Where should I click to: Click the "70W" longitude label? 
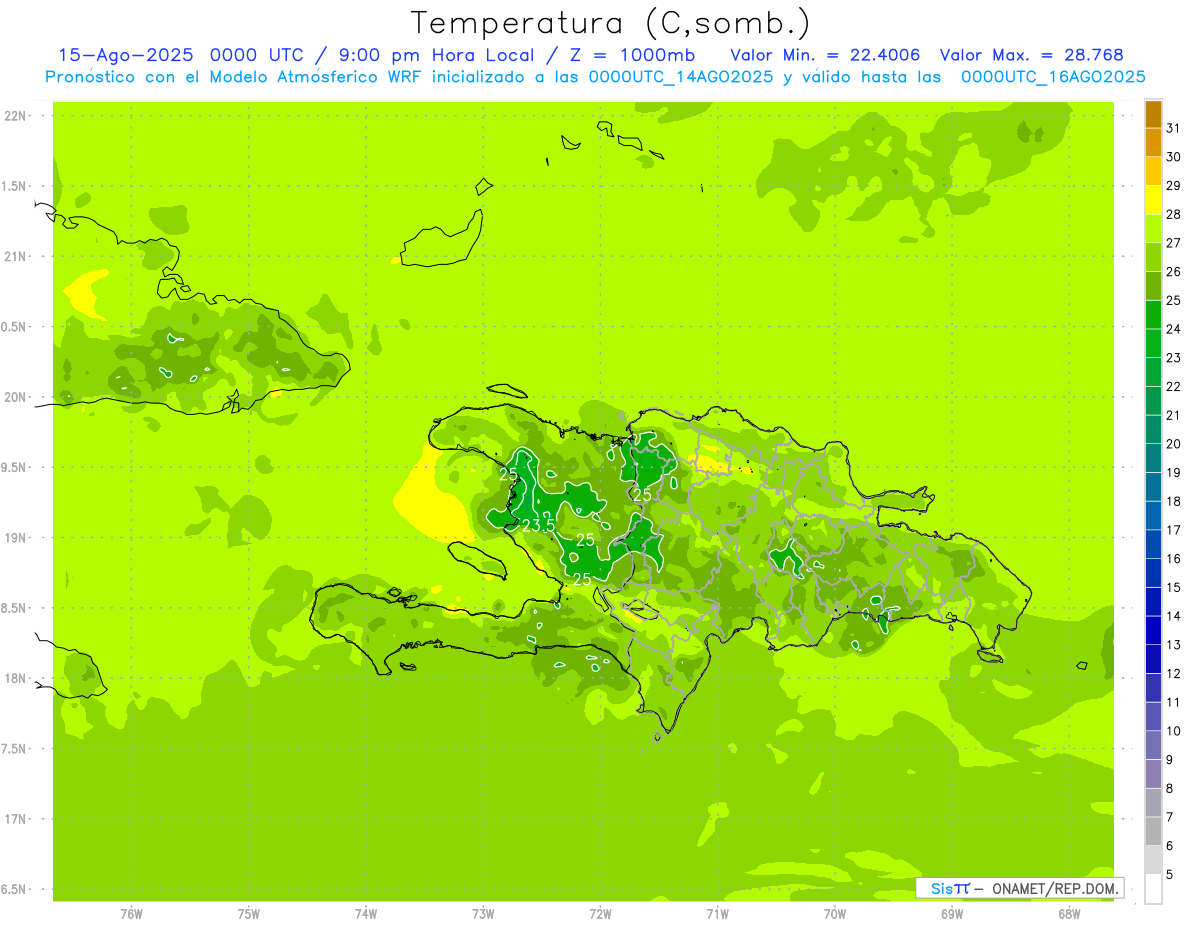pos(835,913)
